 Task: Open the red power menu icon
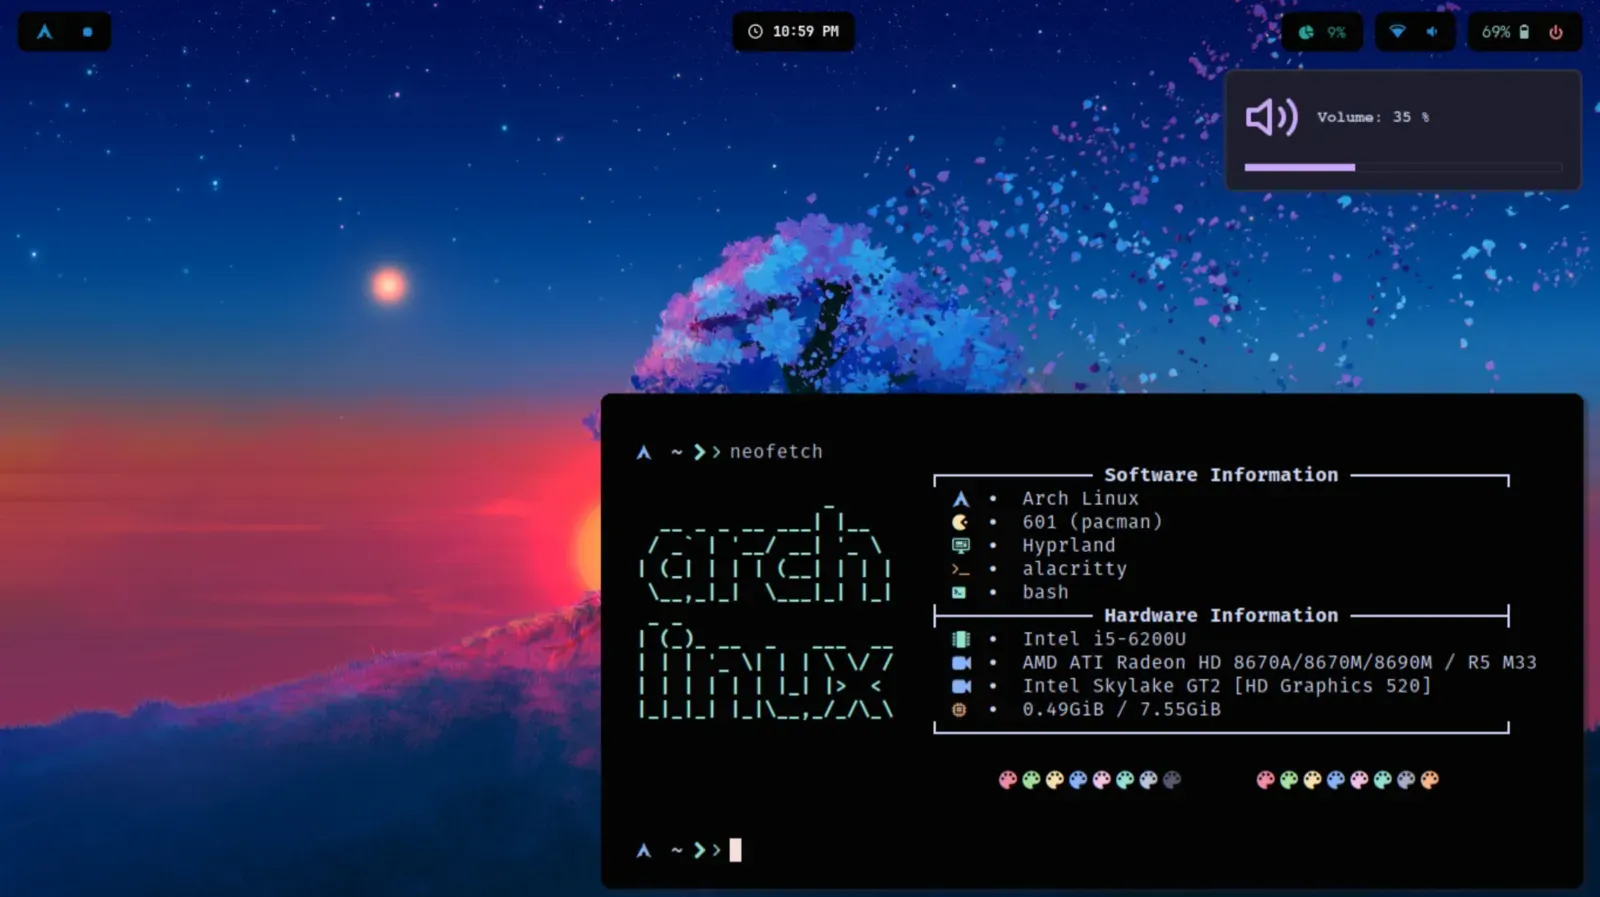pos(1556,32)
